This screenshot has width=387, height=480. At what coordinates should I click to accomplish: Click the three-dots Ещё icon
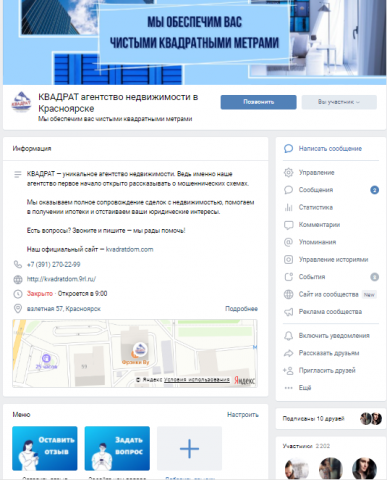(288, 388)
